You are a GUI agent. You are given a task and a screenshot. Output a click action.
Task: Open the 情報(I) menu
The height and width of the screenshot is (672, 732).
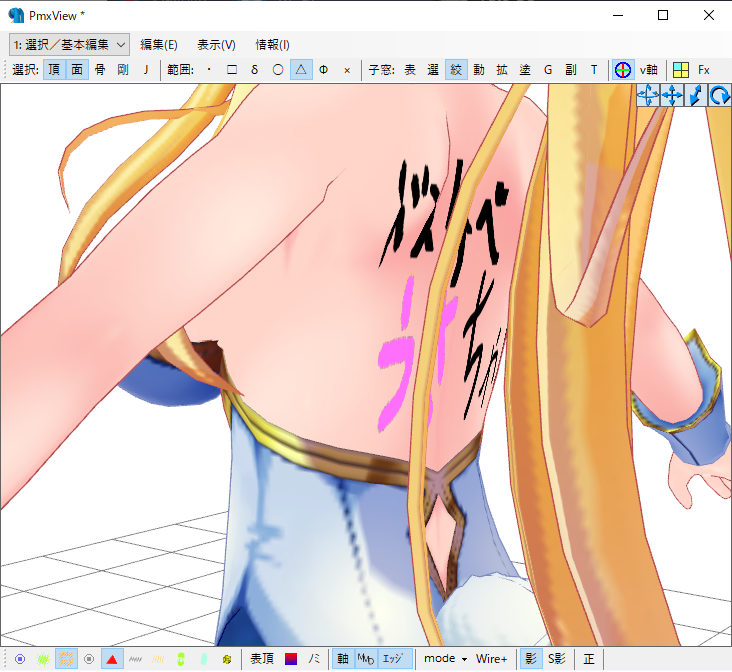[272, 45]
